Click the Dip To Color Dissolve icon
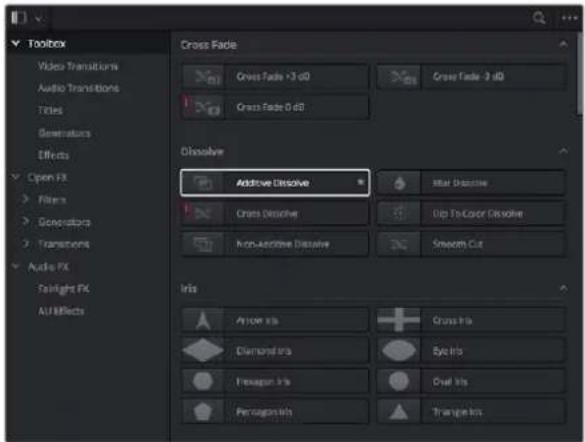585x442 pixels. click(x=399, y=213)
